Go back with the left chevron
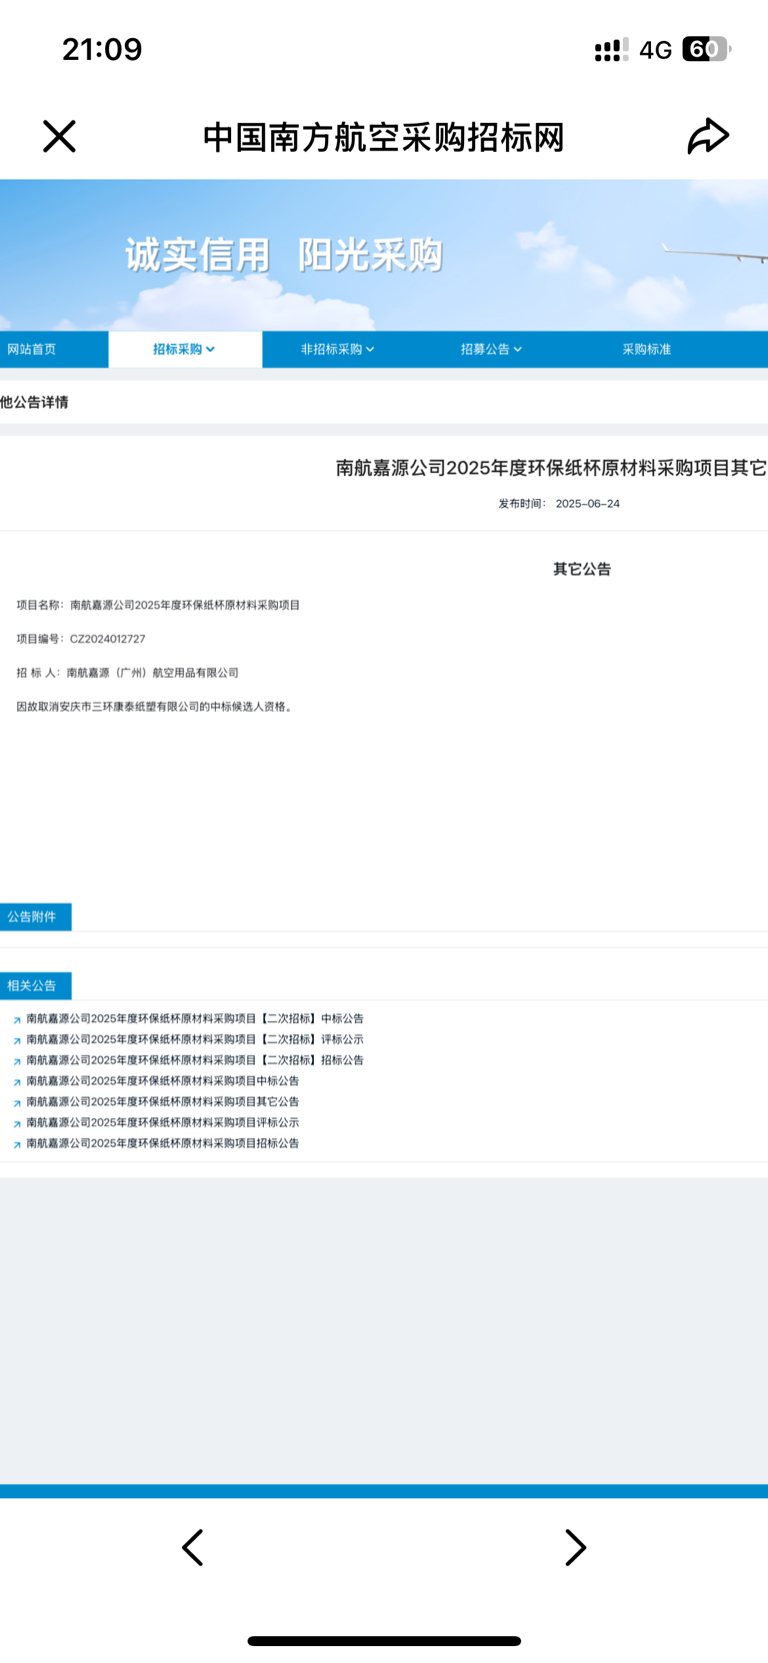Viewport: 768px width, 1663px height. tap(192, 1547)
